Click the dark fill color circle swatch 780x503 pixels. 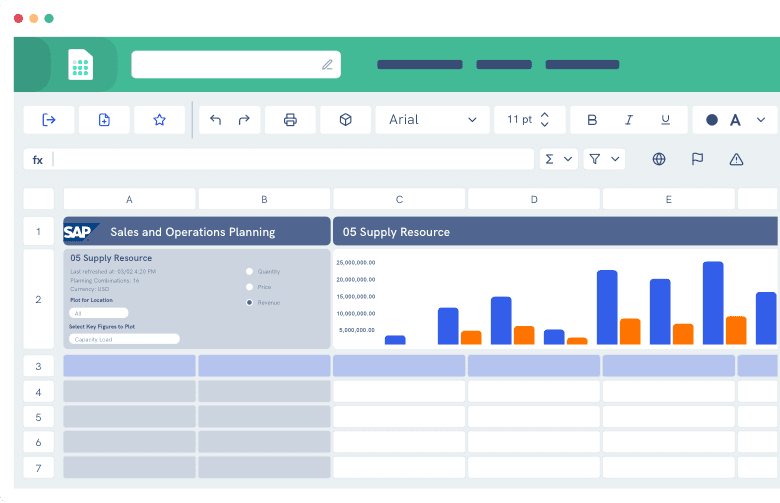(x=712, y=120)
